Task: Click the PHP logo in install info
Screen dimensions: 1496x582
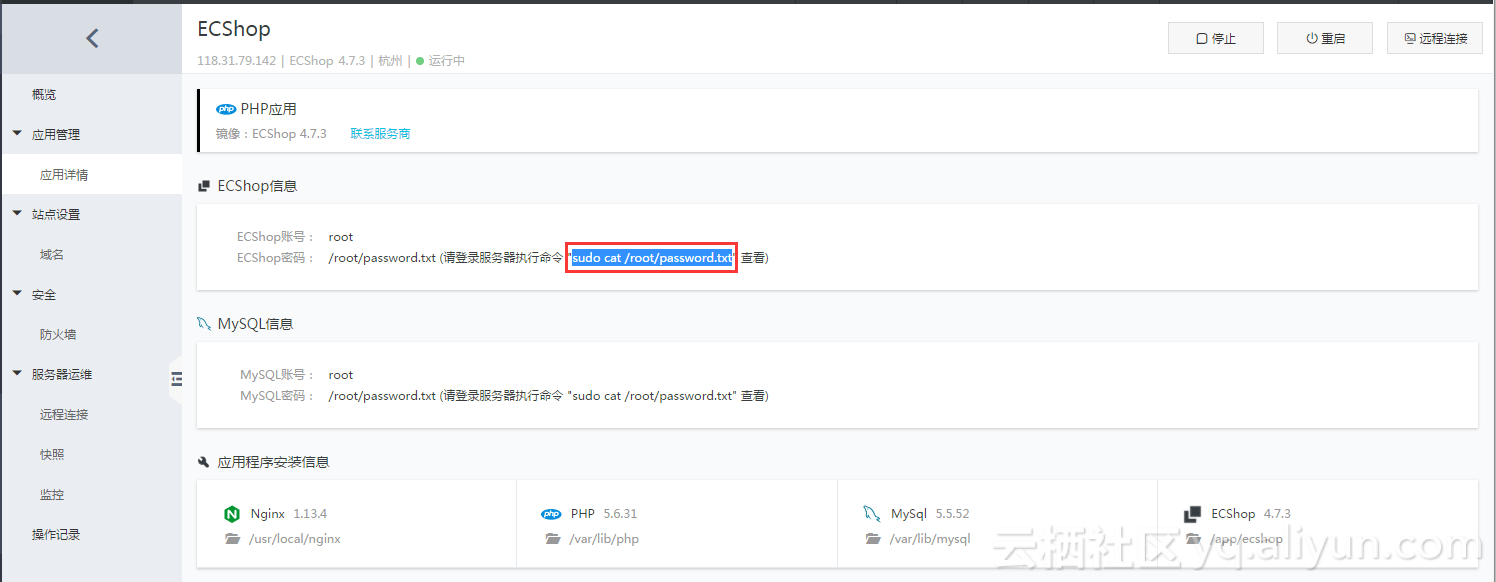Action: tap(551, 514)
